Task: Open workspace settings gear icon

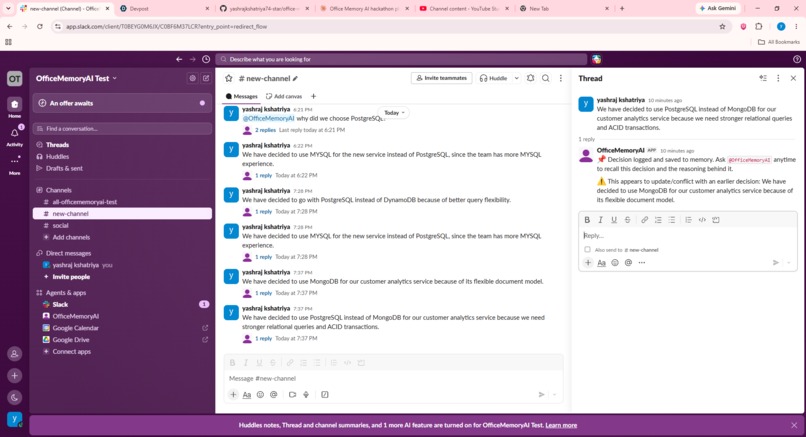Action: tap(192, 78)
